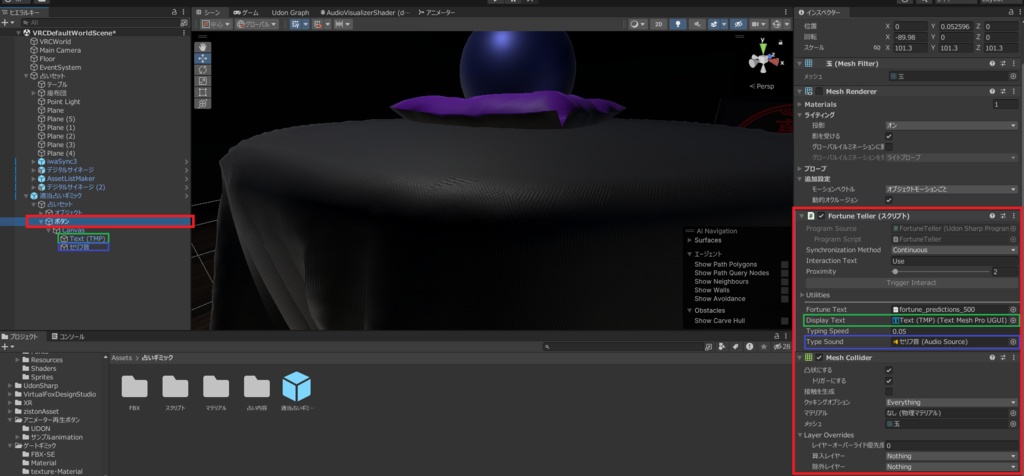Open クッキングオプション Everything dropdown
Image resolution: width=1024 pixels, height=476 pixels.
pyautogui.click(x=952, y=402)
